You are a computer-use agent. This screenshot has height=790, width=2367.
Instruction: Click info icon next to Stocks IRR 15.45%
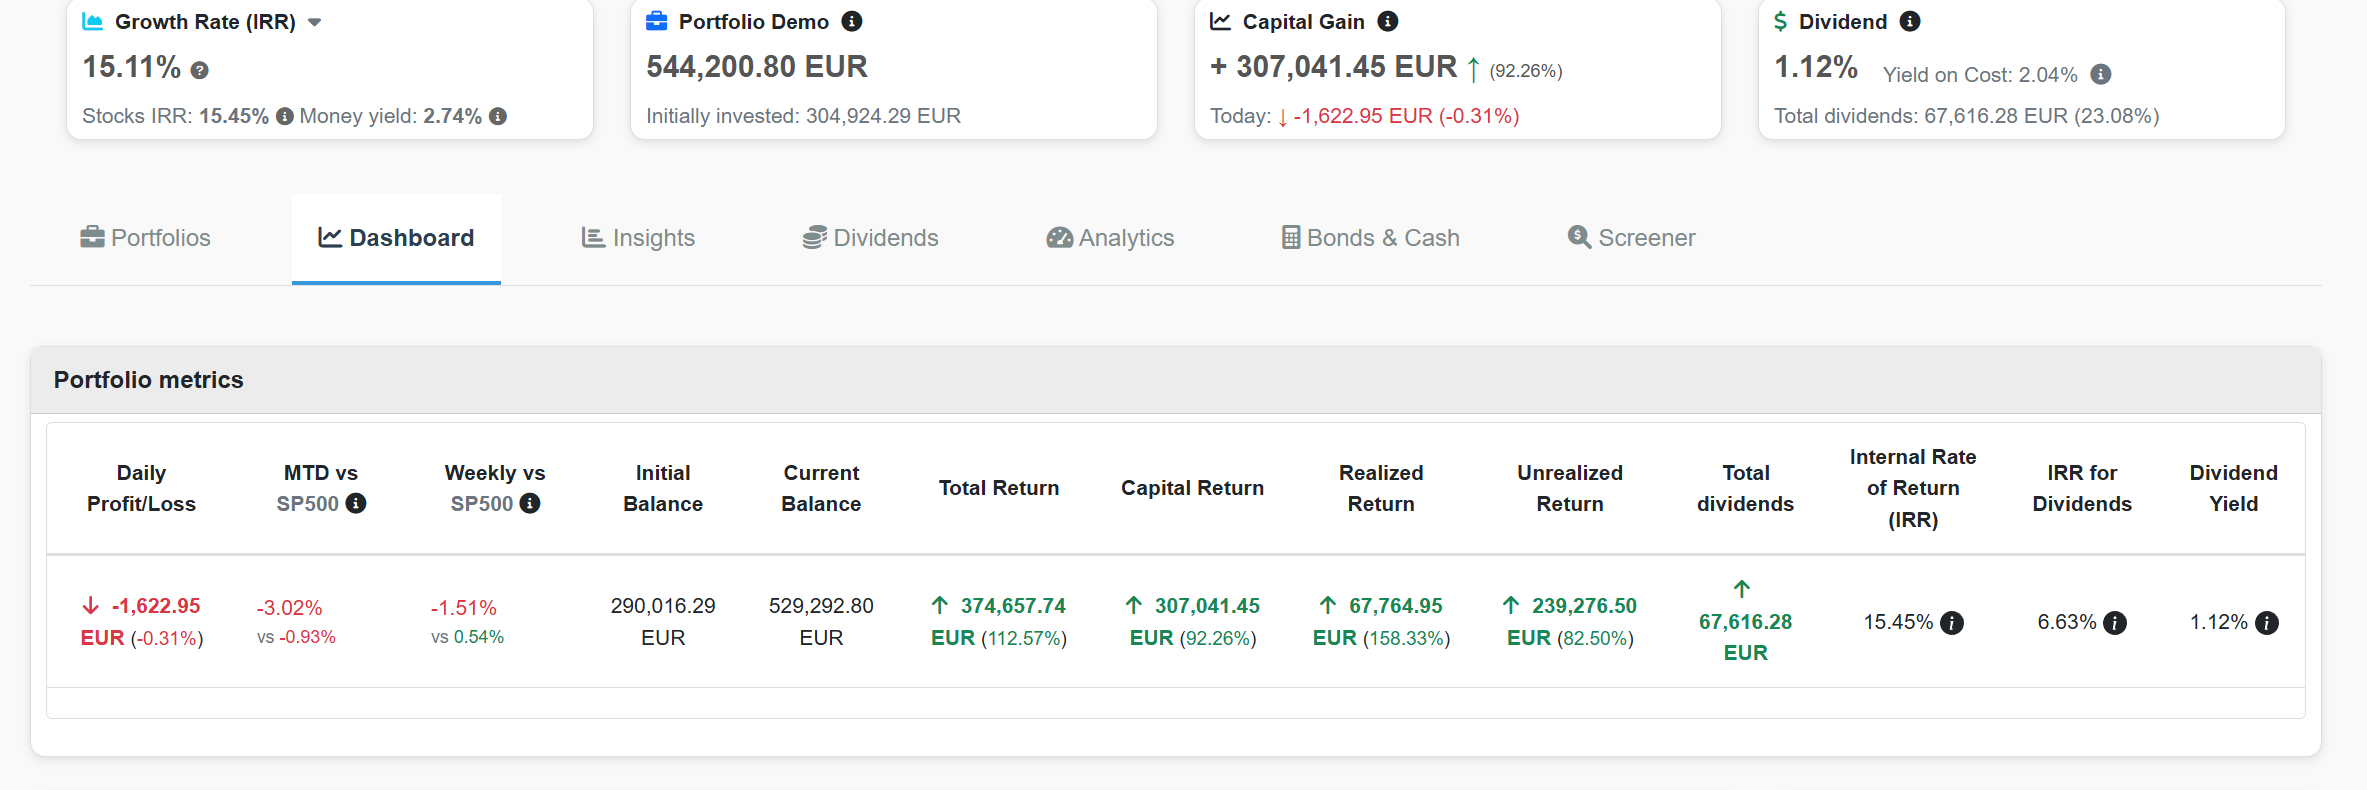[285, 116]
